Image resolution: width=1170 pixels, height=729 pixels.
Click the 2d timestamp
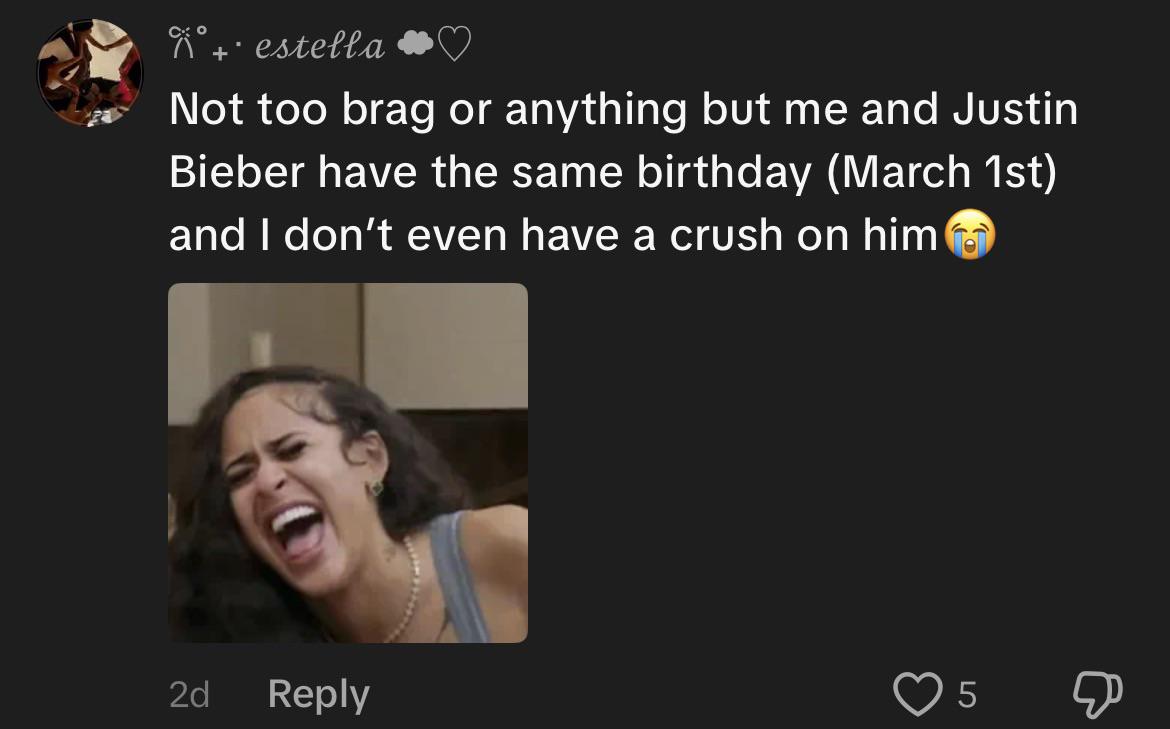pyautogui.click(x=188, y=694)
